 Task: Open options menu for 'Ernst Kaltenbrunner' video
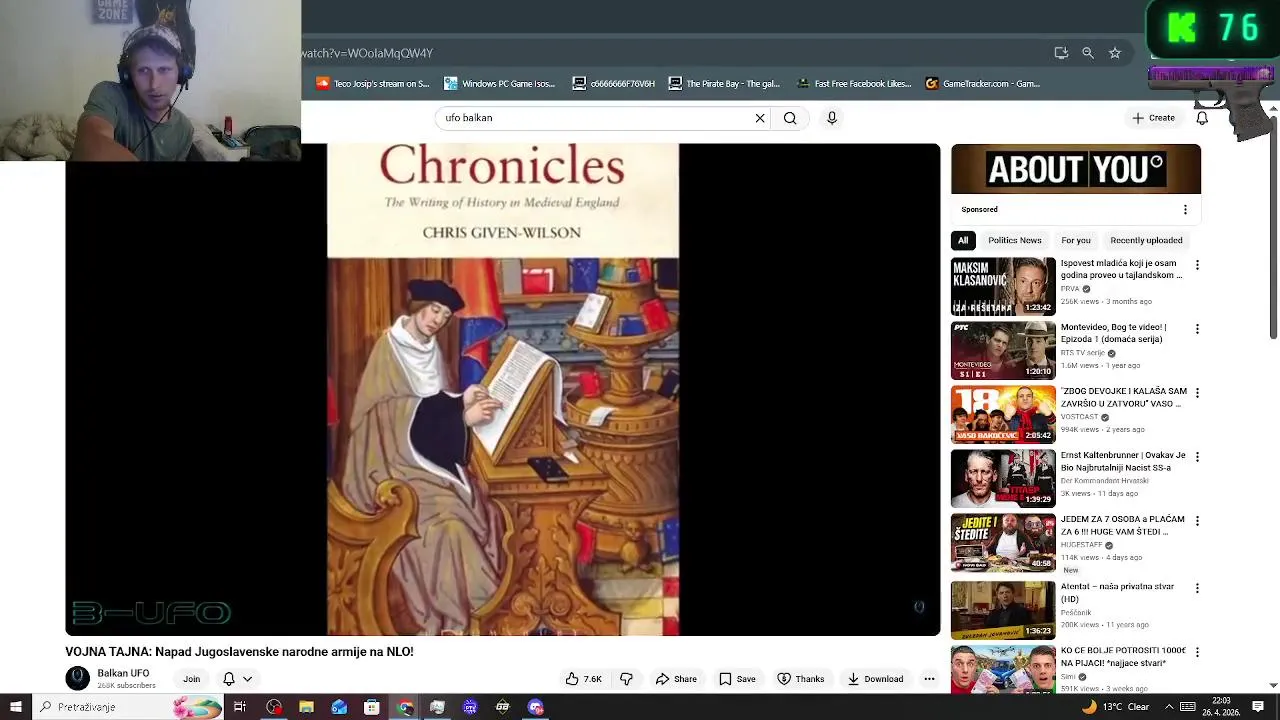point(1197,457)
